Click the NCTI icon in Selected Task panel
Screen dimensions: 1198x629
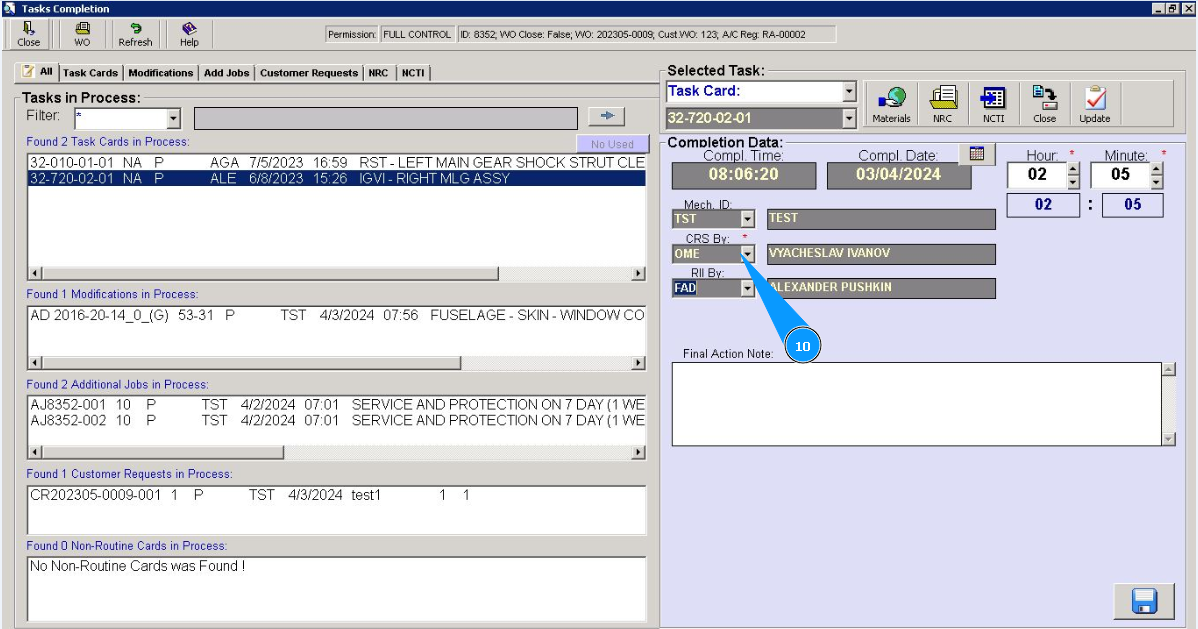click(x=993, y=104)
